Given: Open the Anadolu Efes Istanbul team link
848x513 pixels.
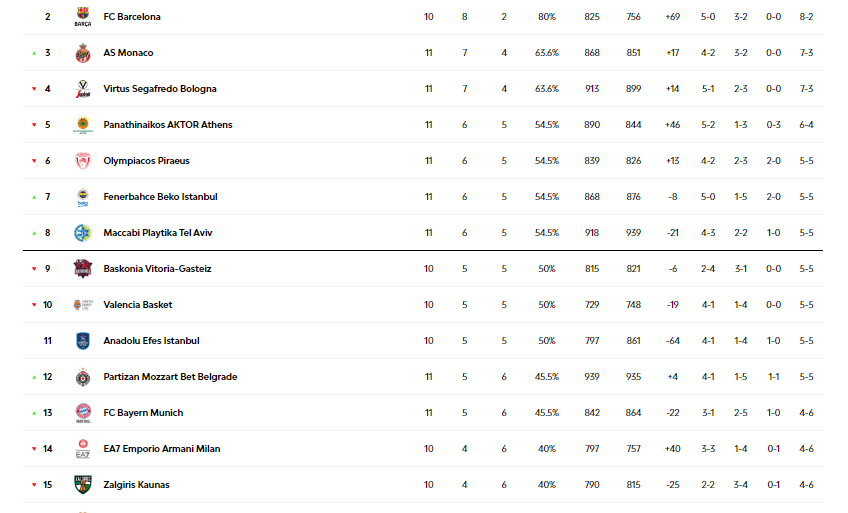Looking at the screenshot, I should 151,341.
